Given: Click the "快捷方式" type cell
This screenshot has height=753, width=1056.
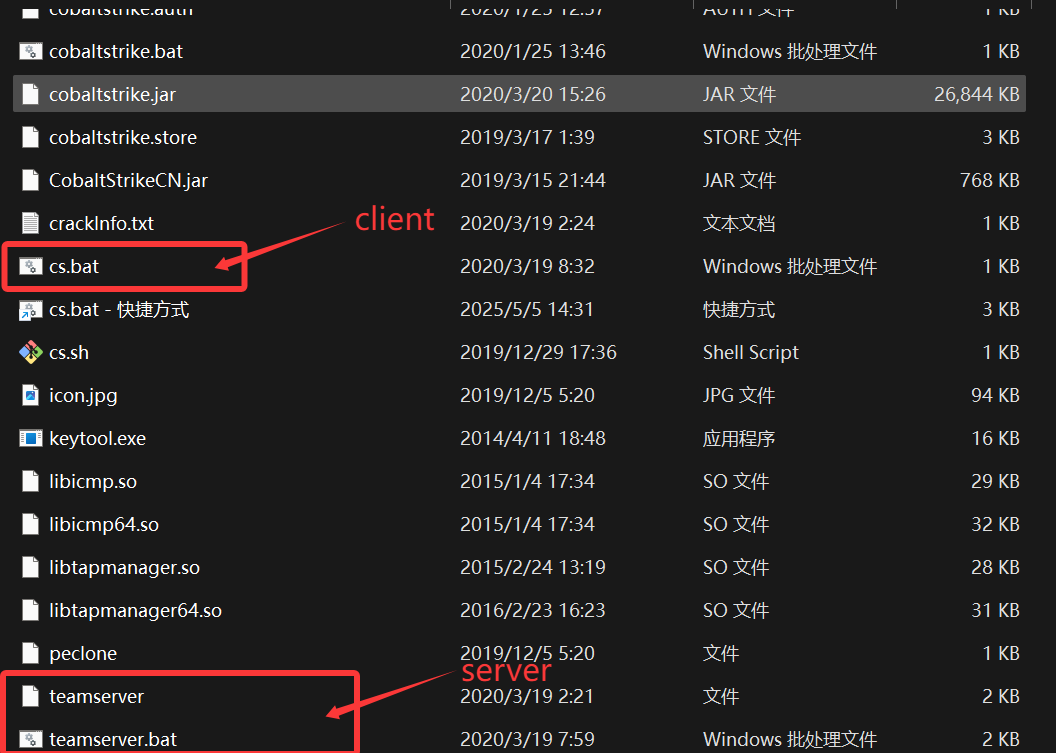Looking at the screenshot, I should [x=739, y=310].
